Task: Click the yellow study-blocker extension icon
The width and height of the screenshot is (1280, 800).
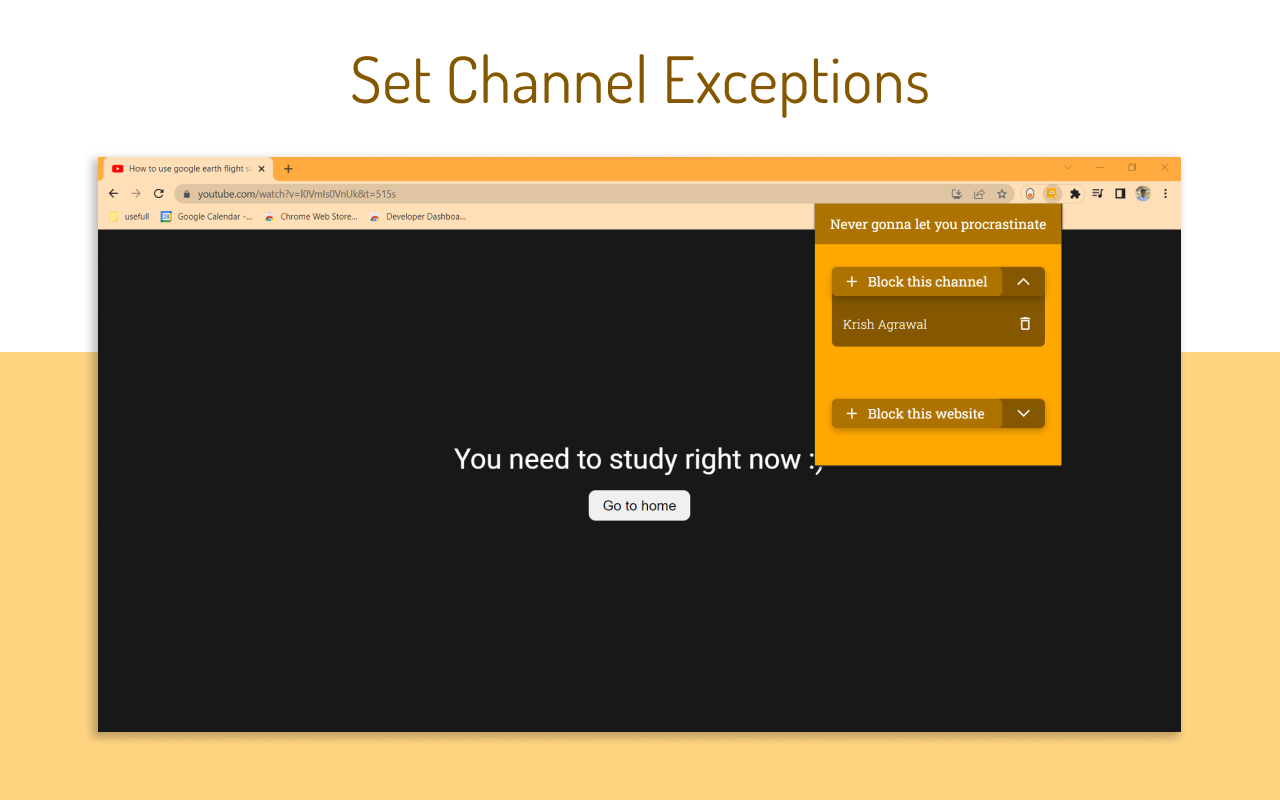Action: (x=1051, y=194)
